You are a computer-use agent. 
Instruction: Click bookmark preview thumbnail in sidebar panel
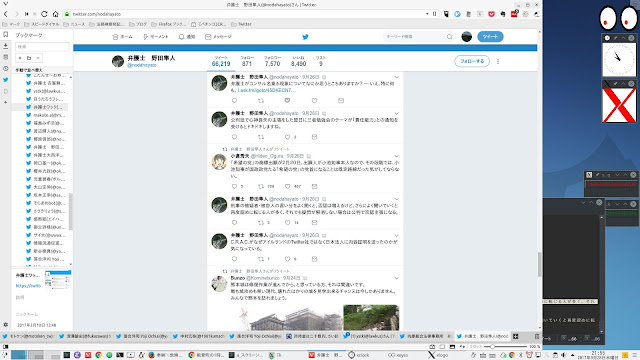(58, 280)
